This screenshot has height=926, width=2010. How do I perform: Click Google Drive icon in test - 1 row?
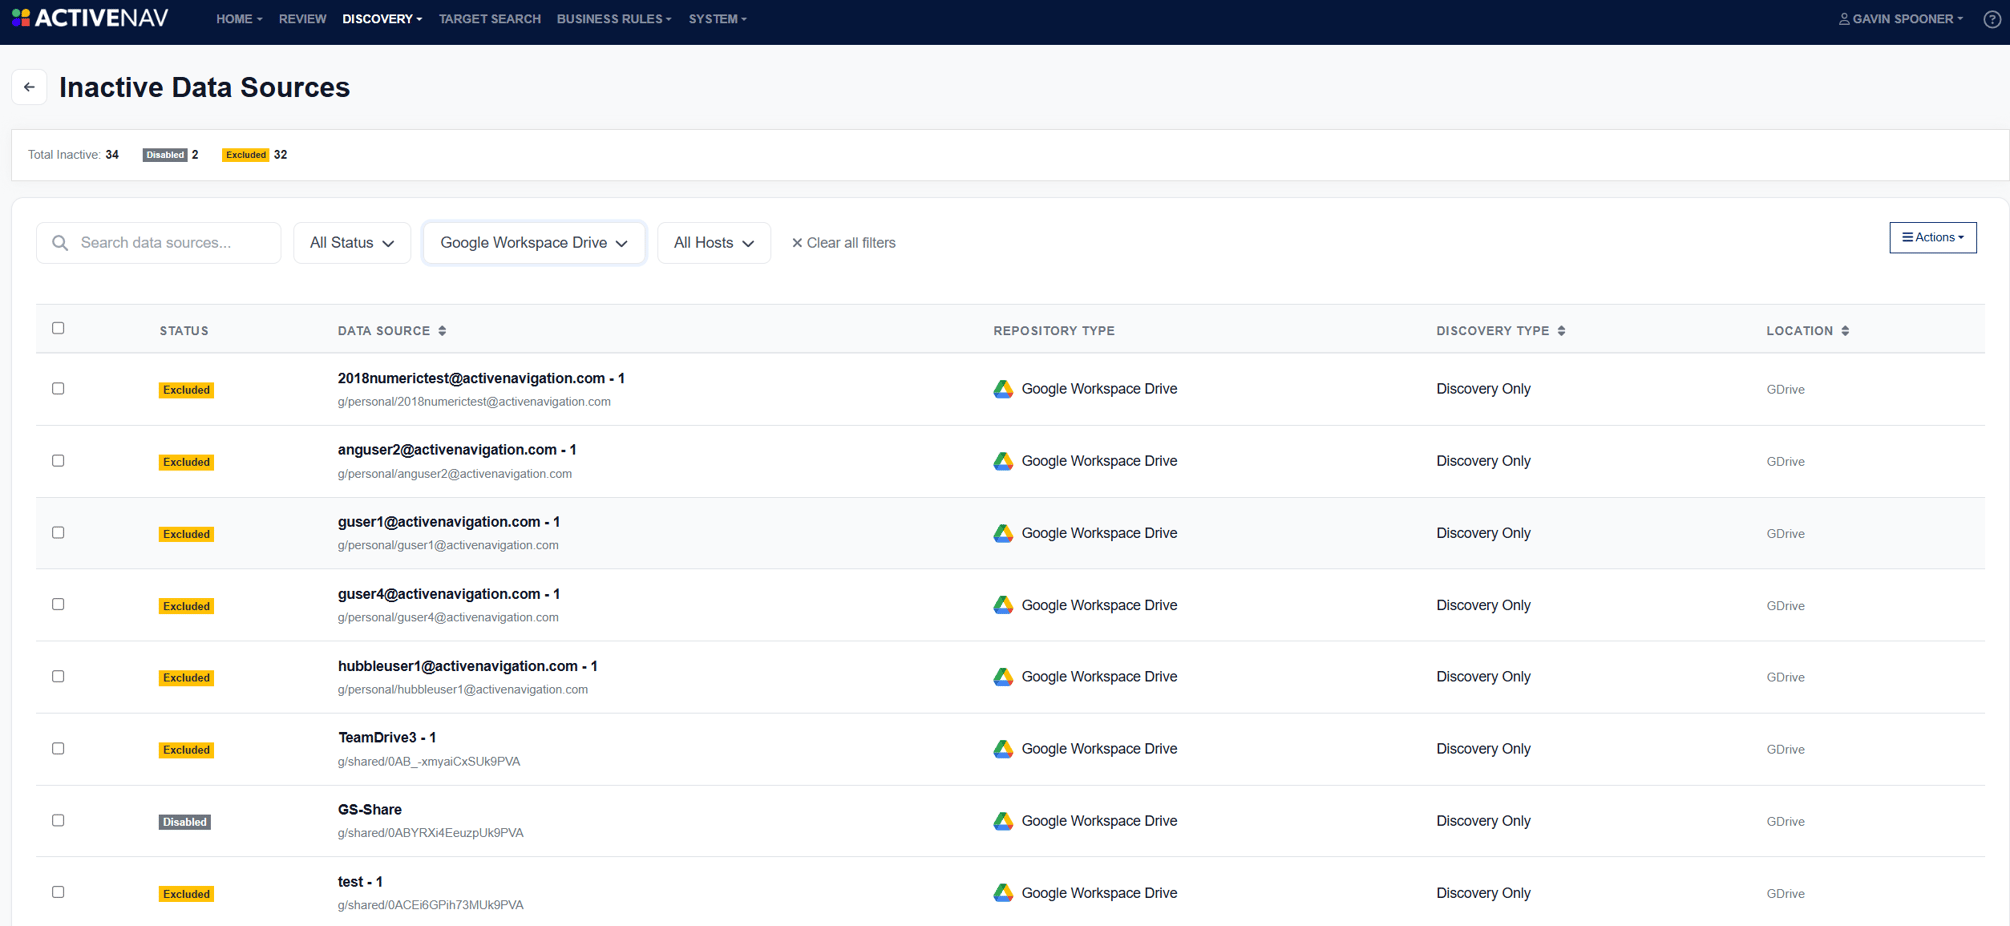[x=1003, y=893]
